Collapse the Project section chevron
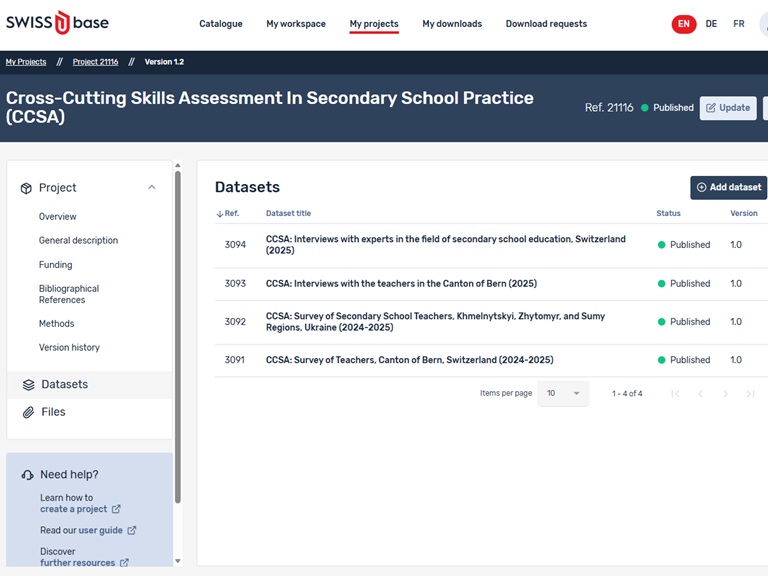The width and height of the screenshot is (768, 576). point(152,188)
